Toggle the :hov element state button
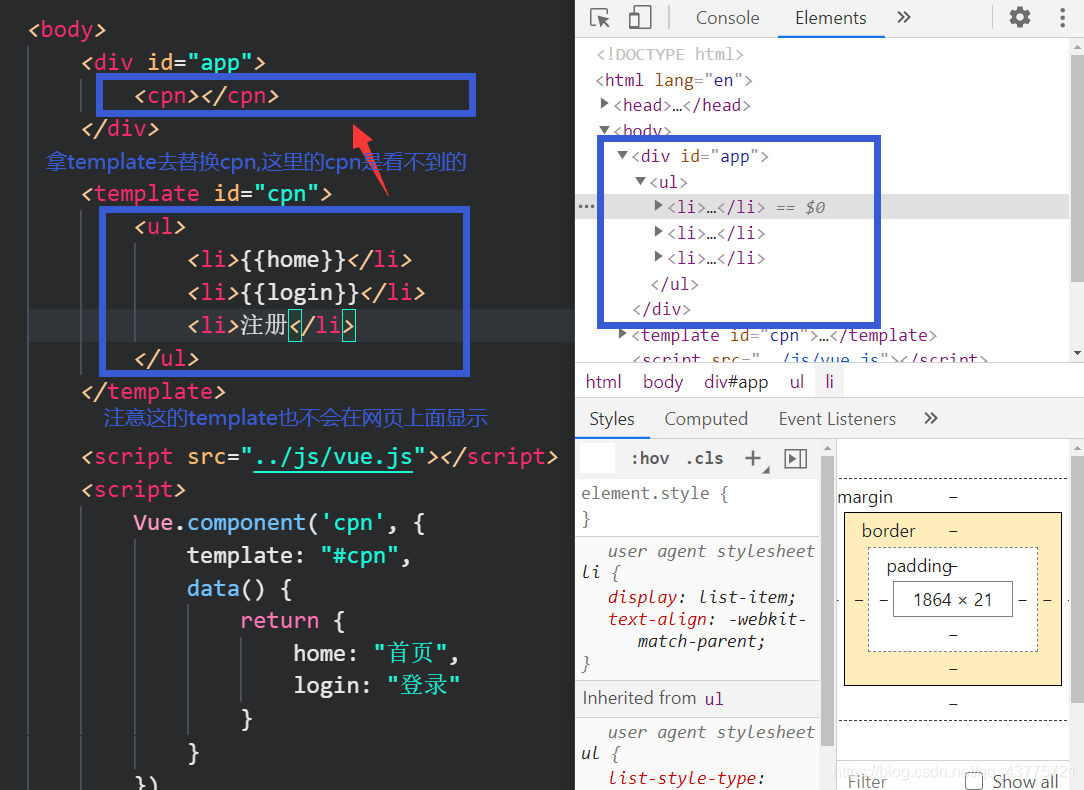This screenshot has height=790, width=1084. (650, 458)
